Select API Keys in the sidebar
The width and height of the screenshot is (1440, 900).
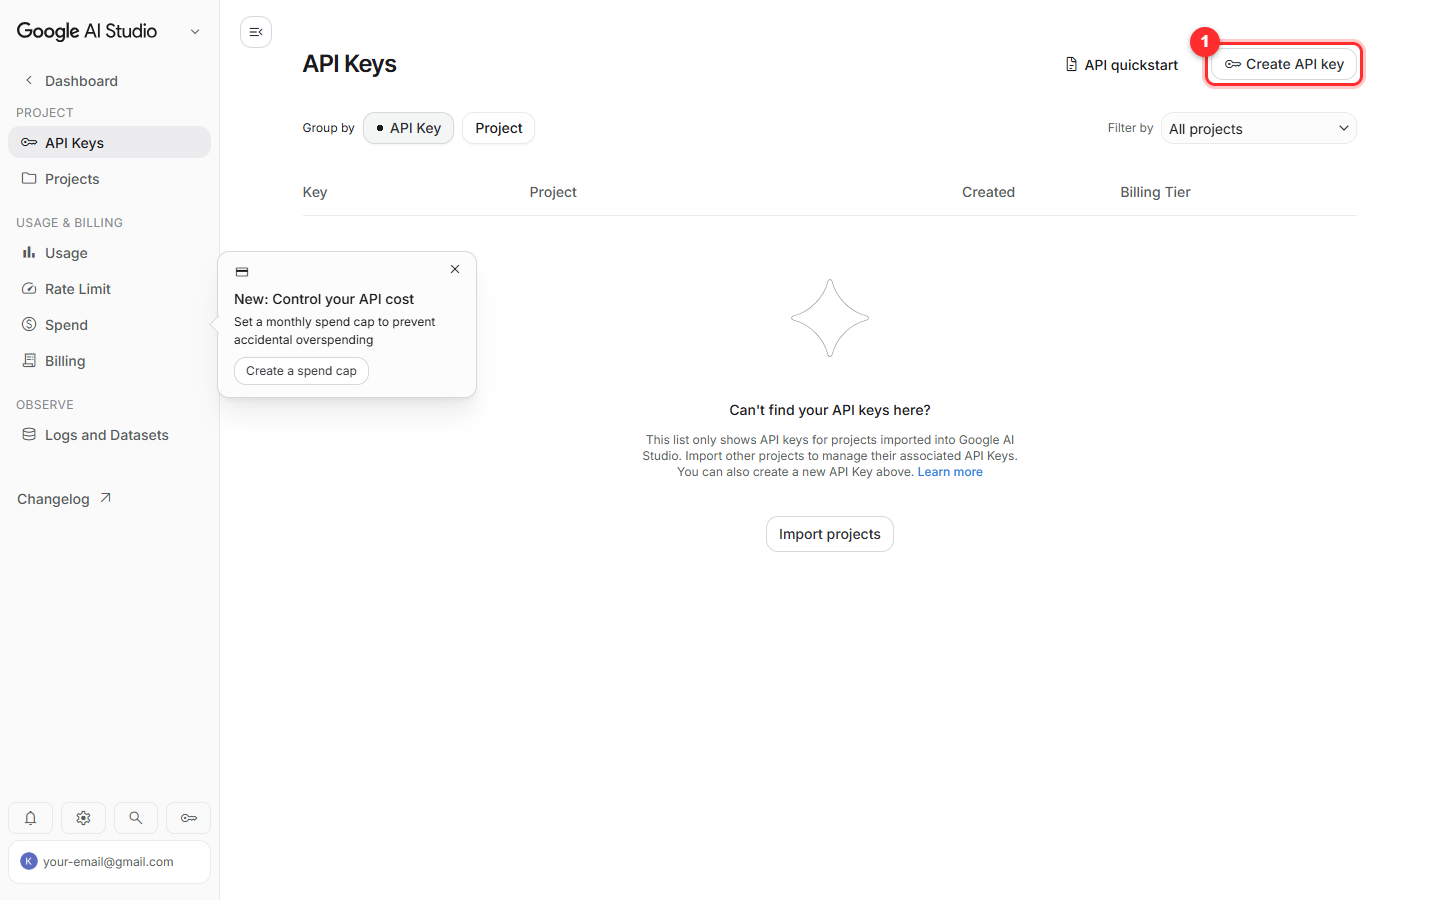pos(110,142)
